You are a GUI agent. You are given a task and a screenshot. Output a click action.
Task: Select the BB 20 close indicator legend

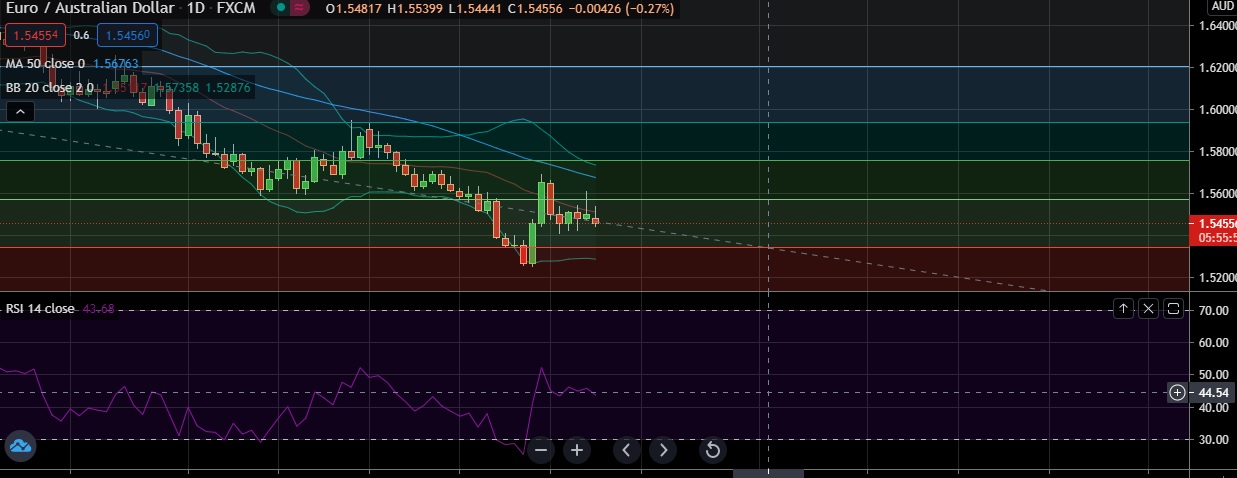click(x=49, y=88)
